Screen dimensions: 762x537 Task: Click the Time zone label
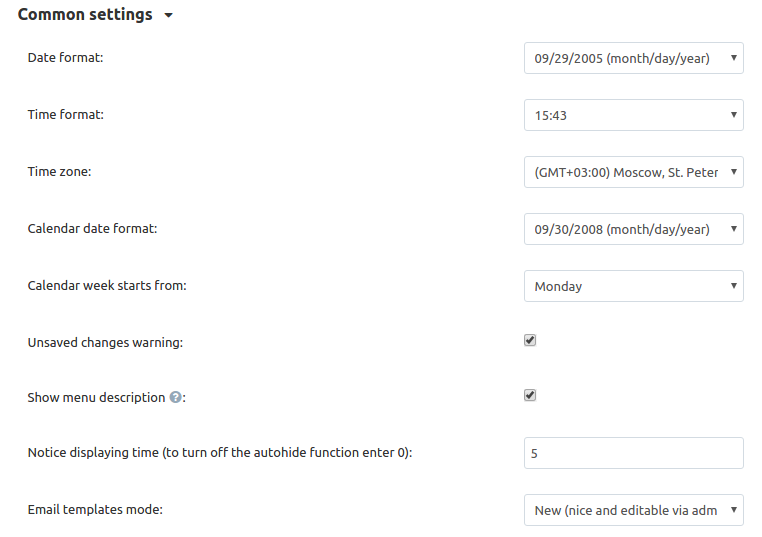pyautogui.click(x=59, y=172)
